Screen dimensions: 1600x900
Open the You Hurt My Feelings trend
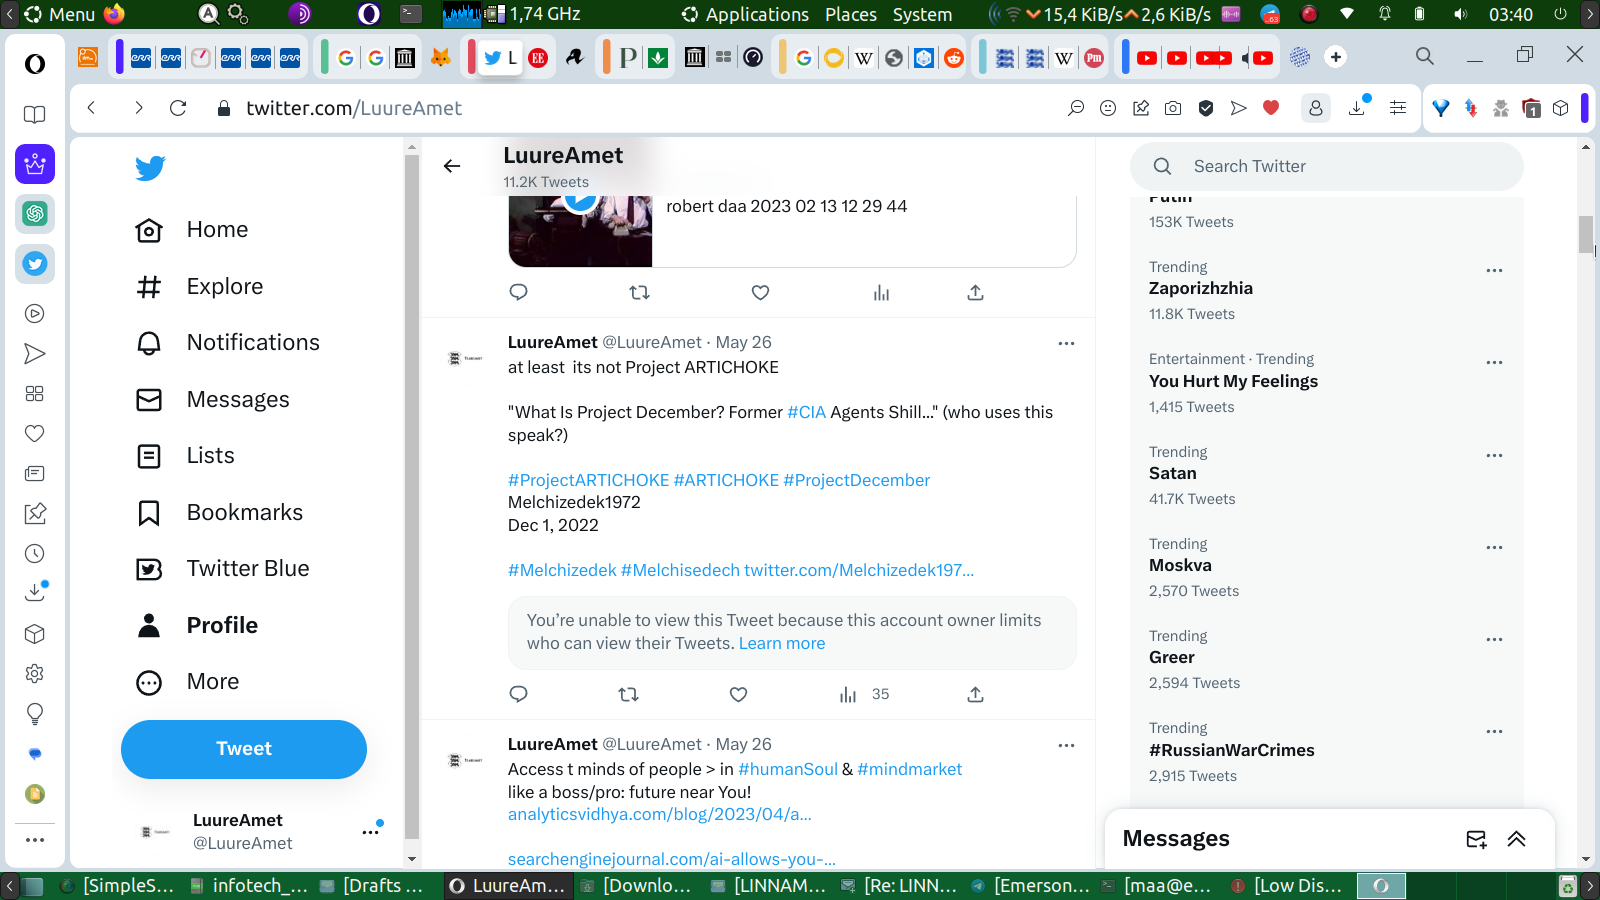pos(1233,381)
